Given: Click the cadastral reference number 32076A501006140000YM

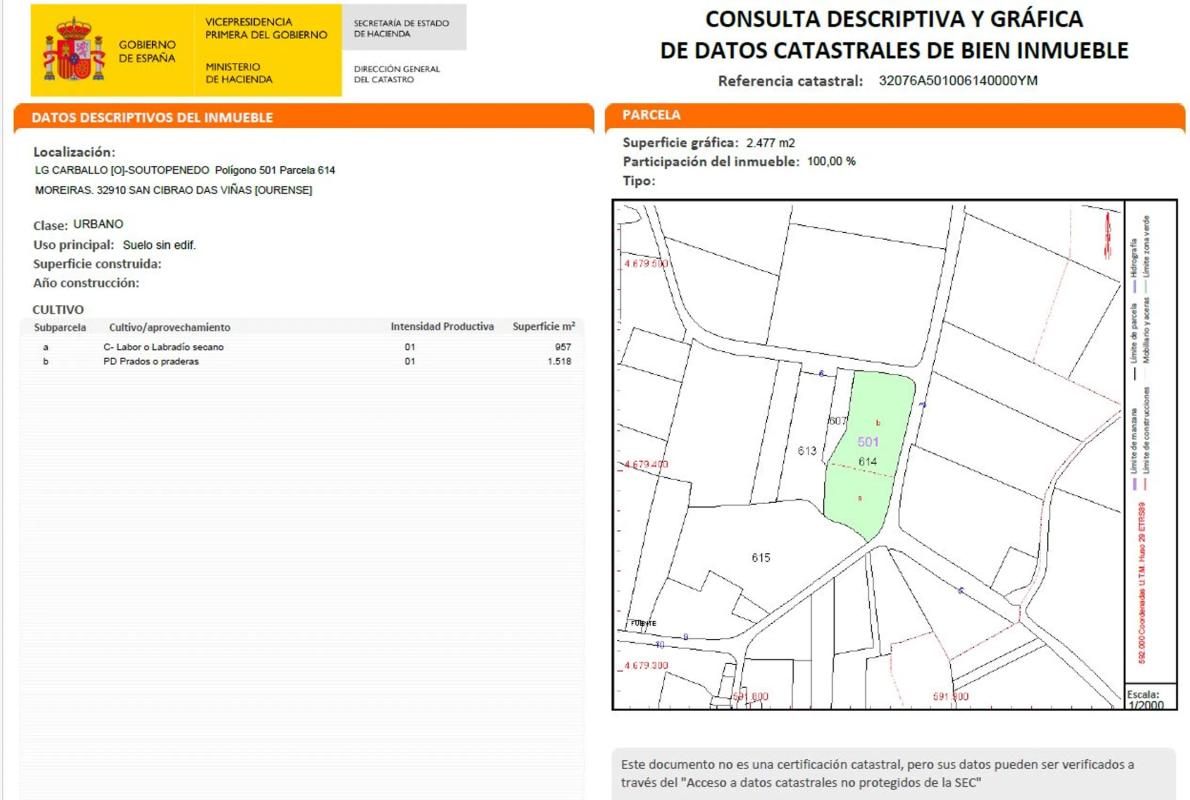Looking at the screenshot, I should click(x=958, y=81).
